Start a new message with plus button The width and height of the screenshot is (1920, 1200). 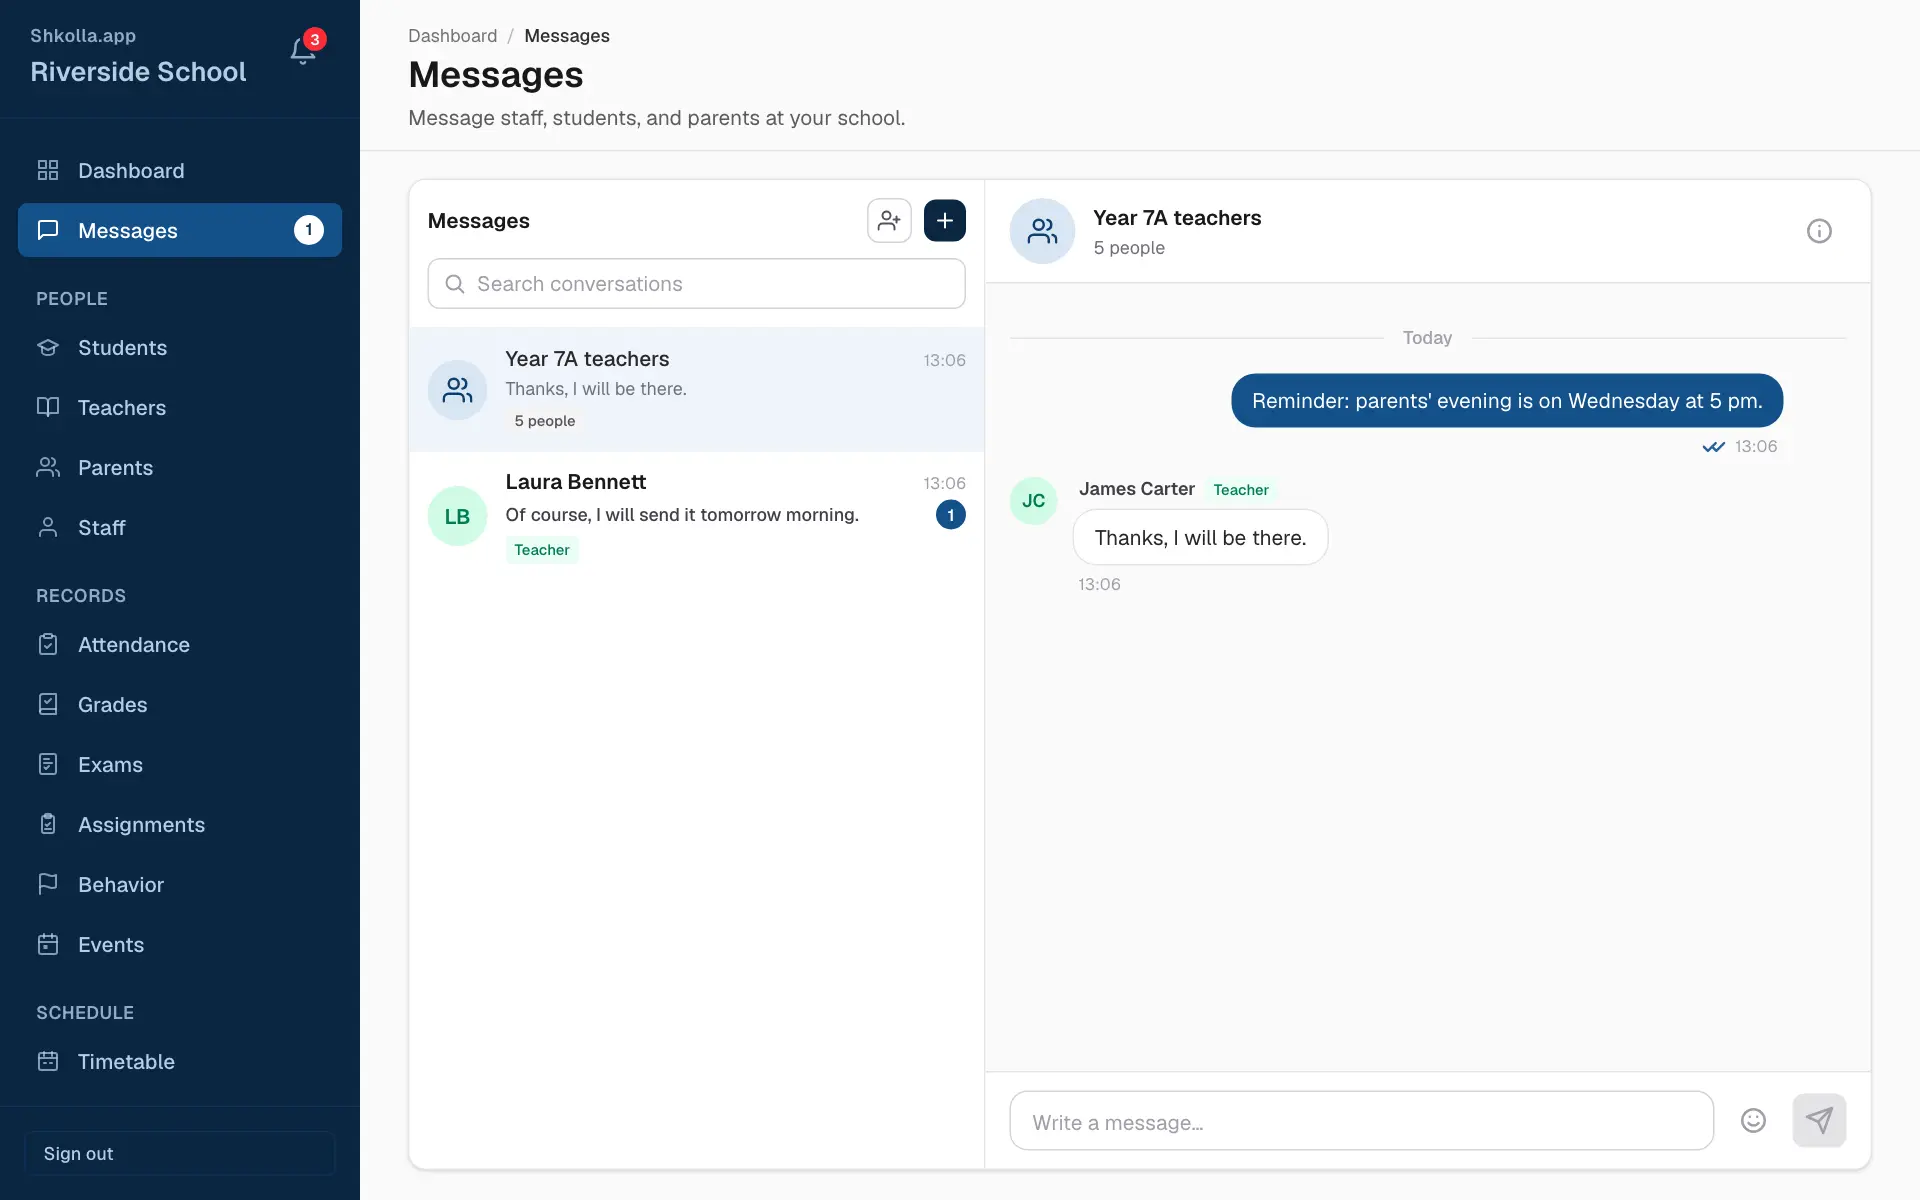[945, 221]
